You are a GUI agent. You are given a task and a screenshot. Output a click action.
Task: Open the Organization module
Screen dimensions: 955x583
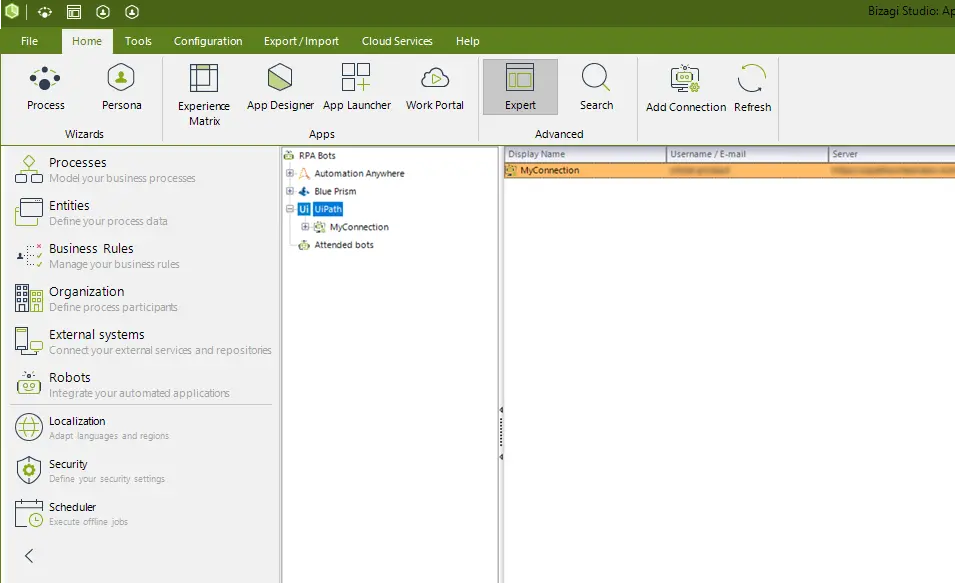pos(96,299)
